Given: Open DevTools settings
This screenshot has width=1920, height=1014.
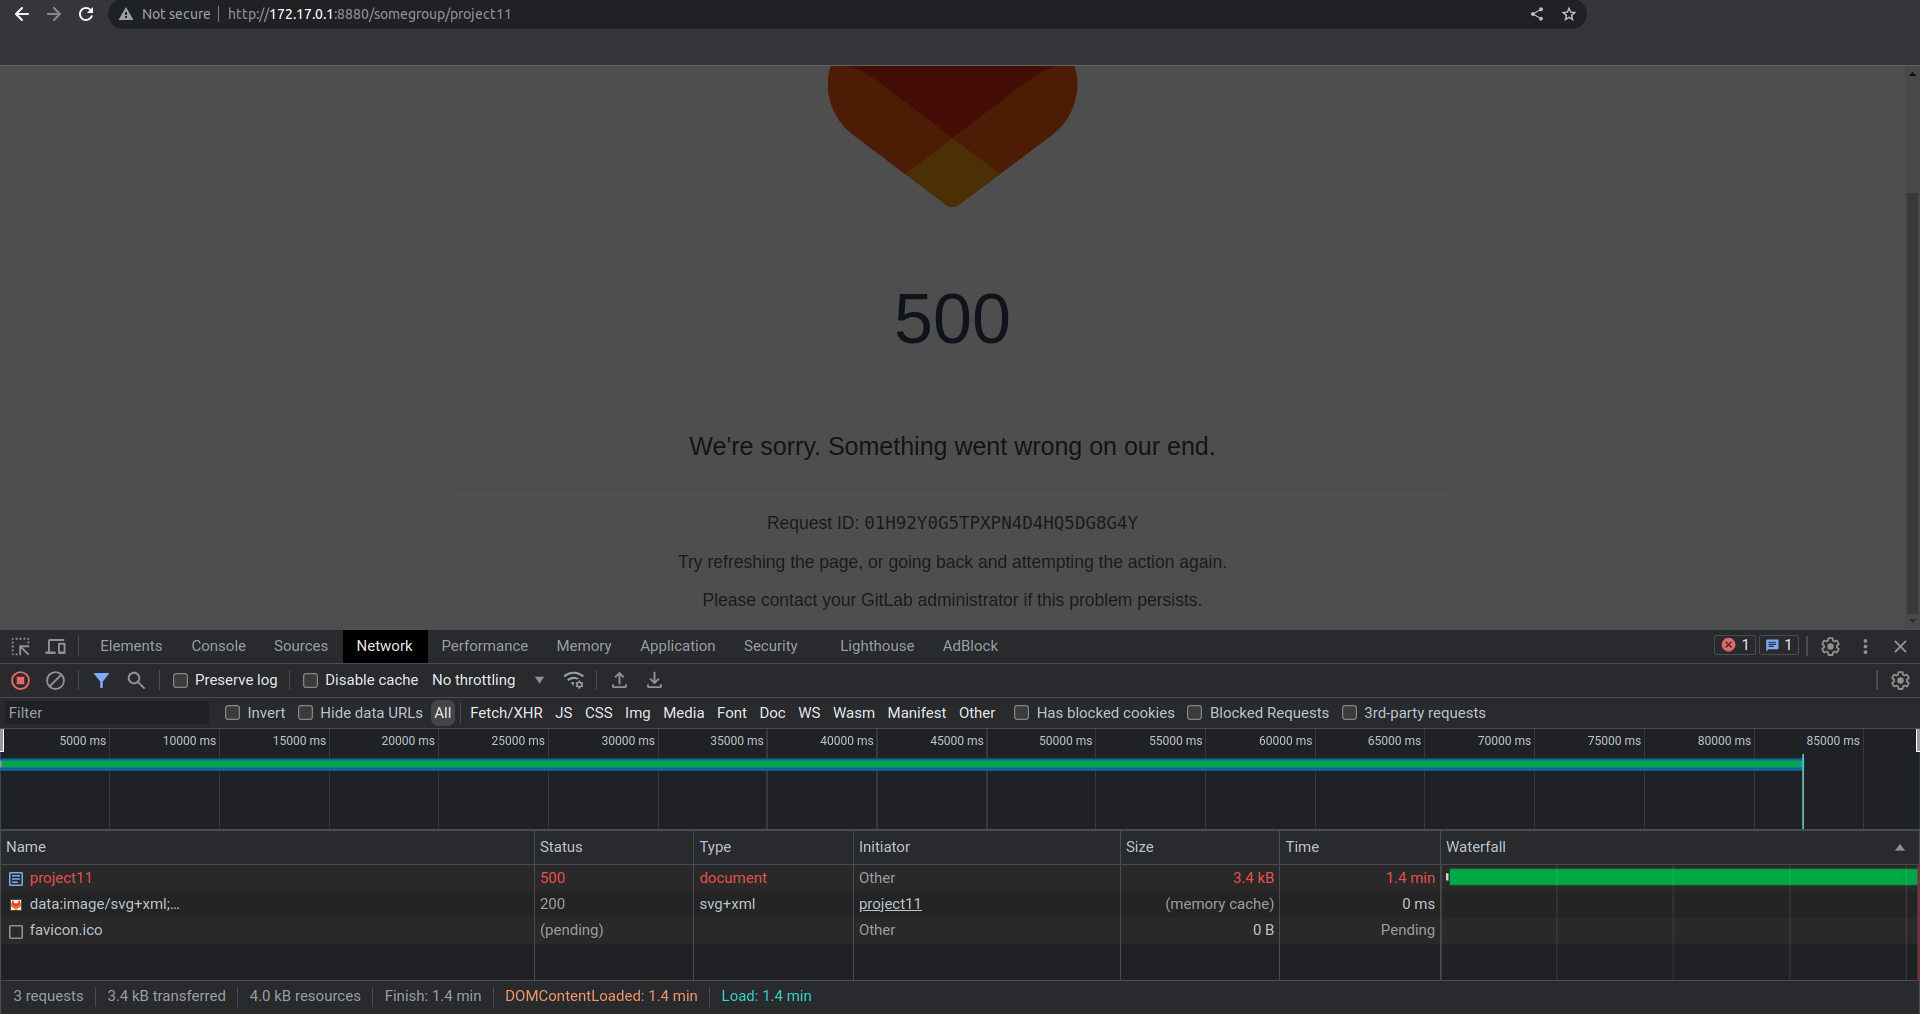Looking at the screenshot, I should [1830, 646].
